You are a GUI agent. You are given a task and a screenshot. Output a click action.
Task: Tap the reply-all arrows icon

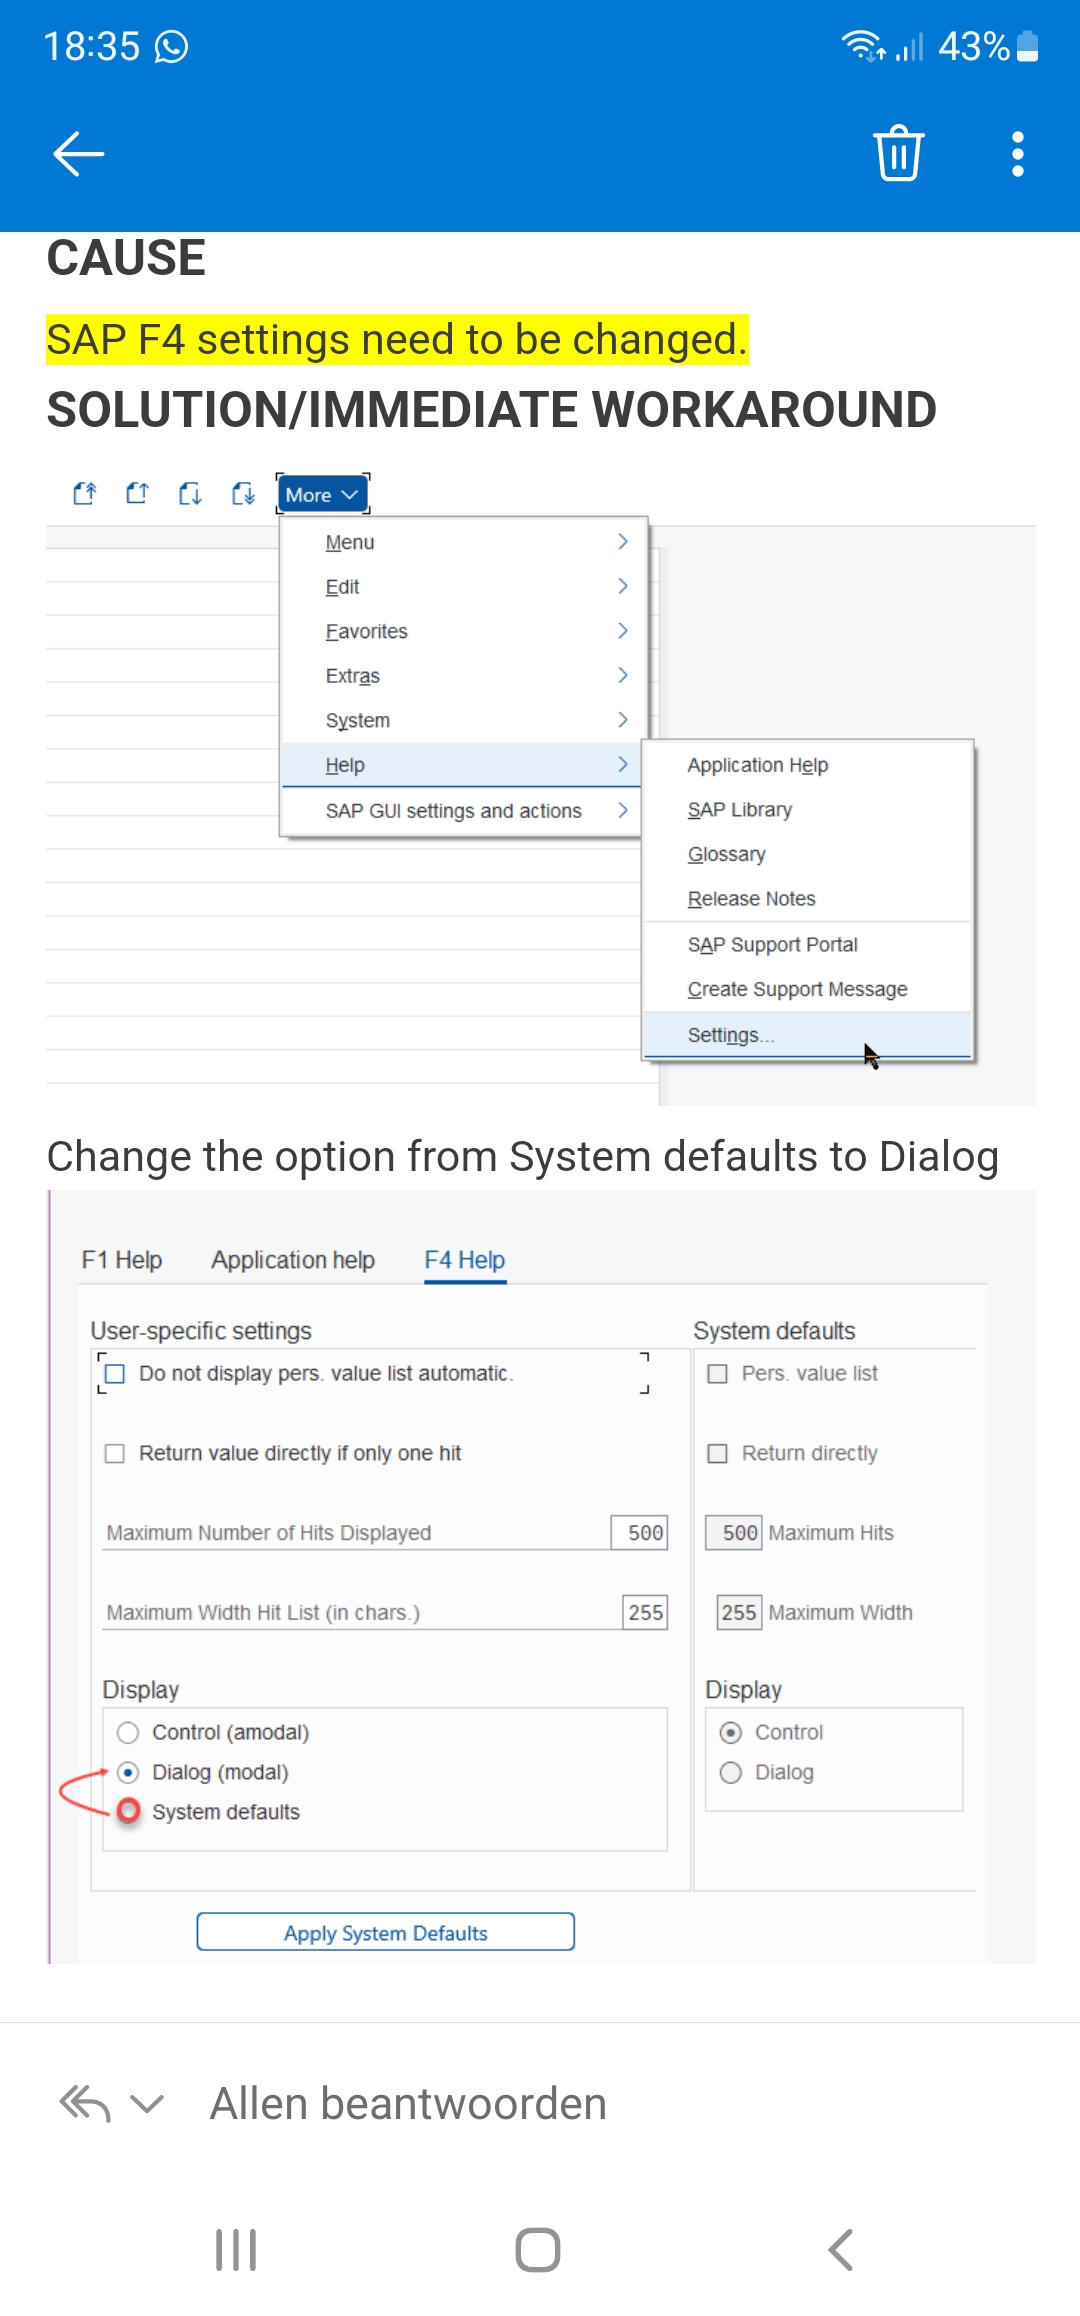tap(85, 2104)
